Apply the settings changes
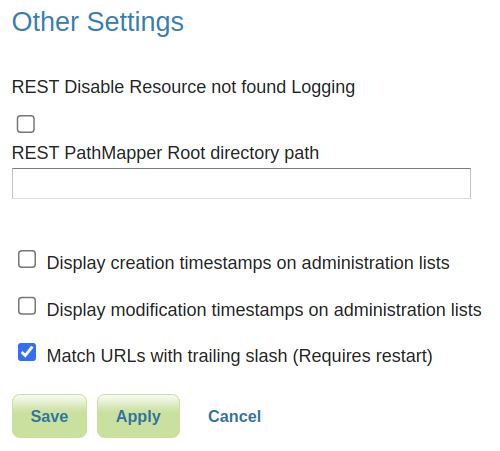This screenshot has width=500, height=451. 138,416
